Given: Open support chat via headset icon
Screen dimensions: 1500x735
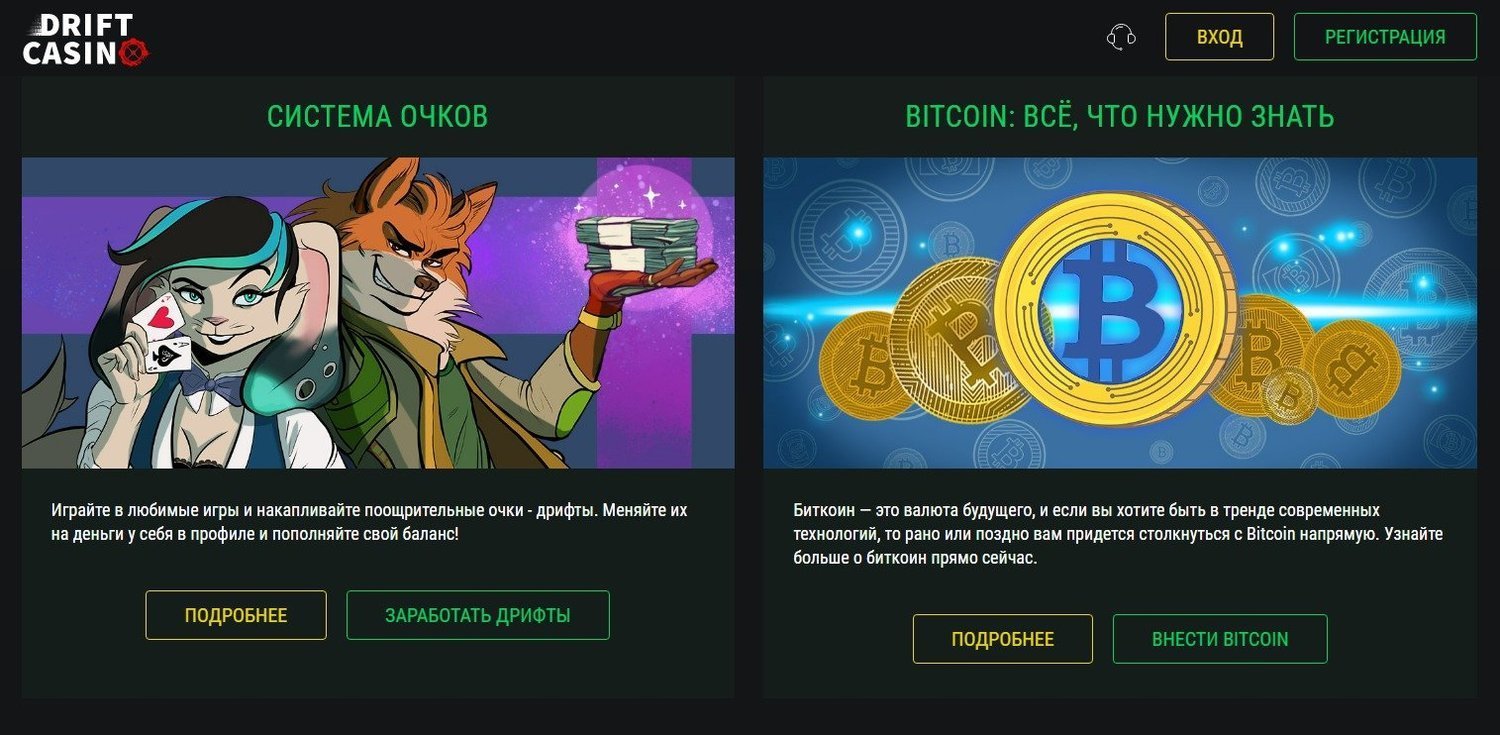Looking at the screenshot, I should click(x=1121, y=38).
